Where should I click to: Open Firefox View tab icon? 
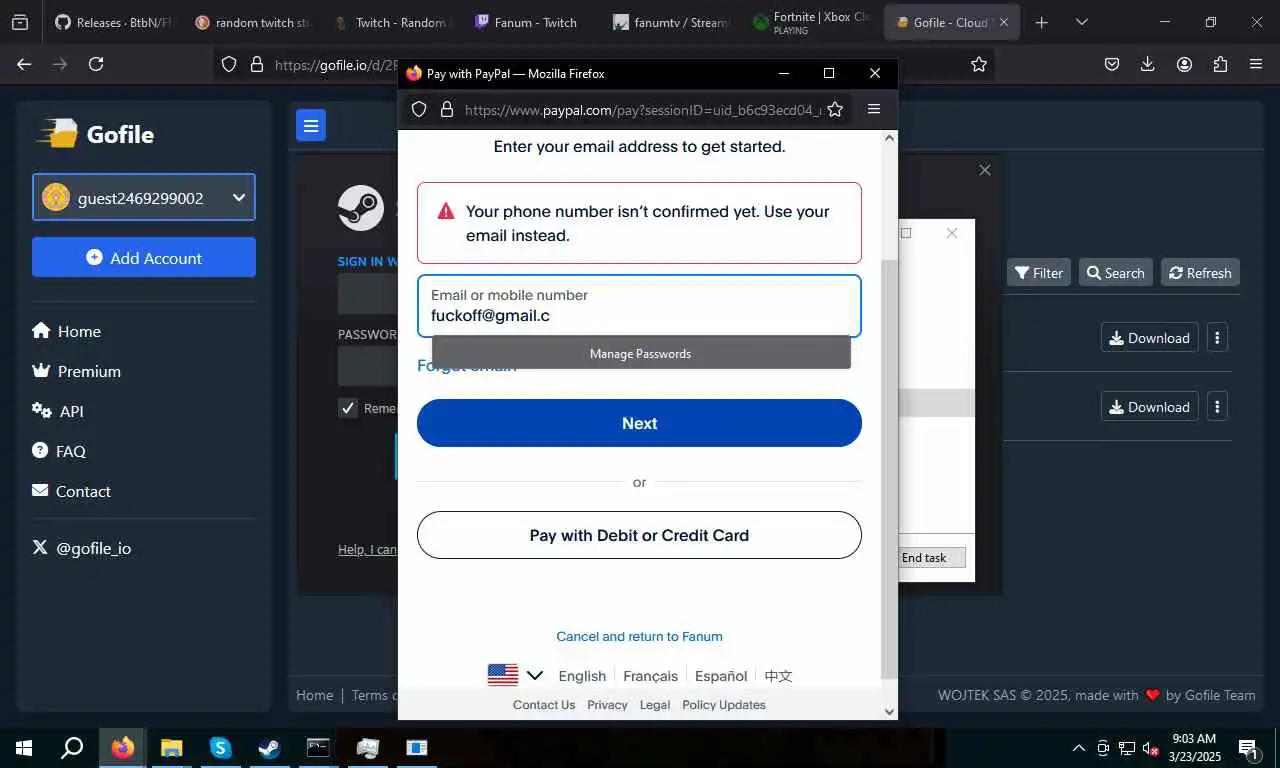tap(19, 22)
